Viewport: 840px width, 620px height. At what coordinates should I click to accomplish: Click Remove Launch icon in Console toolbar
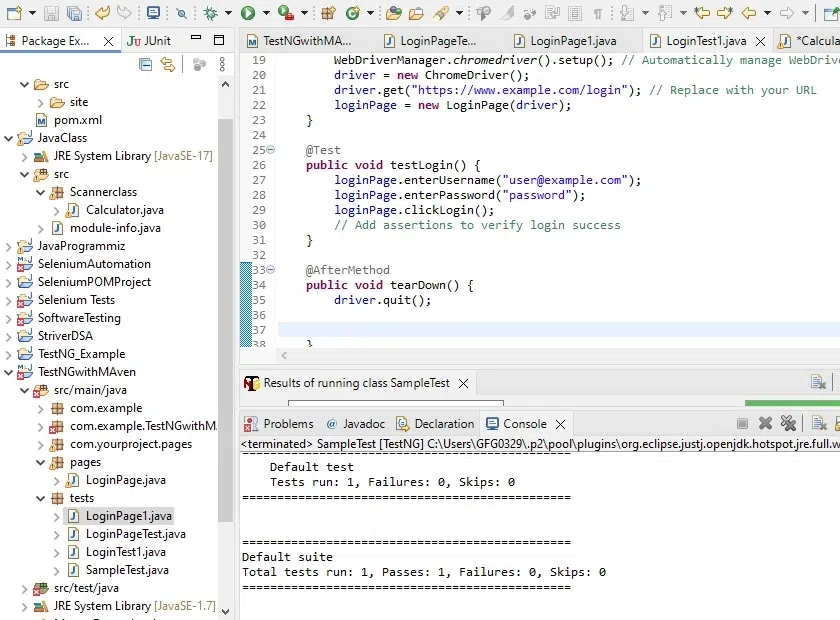(x=765, y=424)
